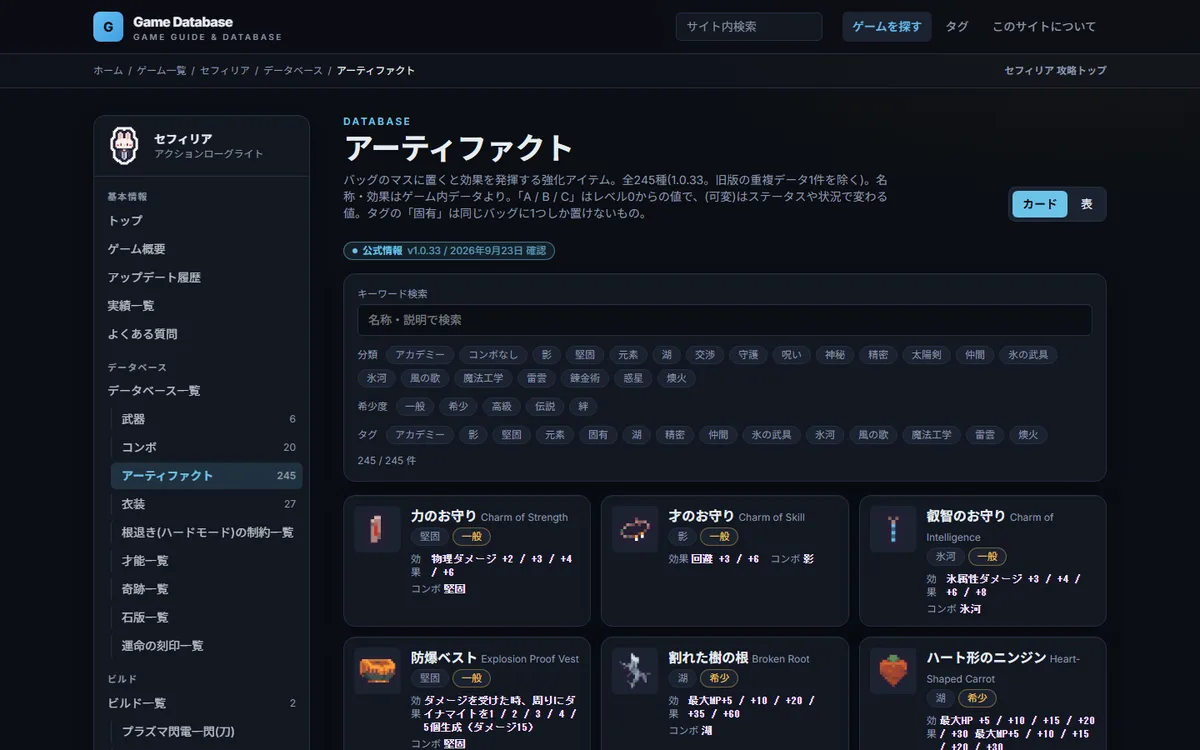1200x750 pixels.
Task: Switch to カード view
Action: point(1040,204)
